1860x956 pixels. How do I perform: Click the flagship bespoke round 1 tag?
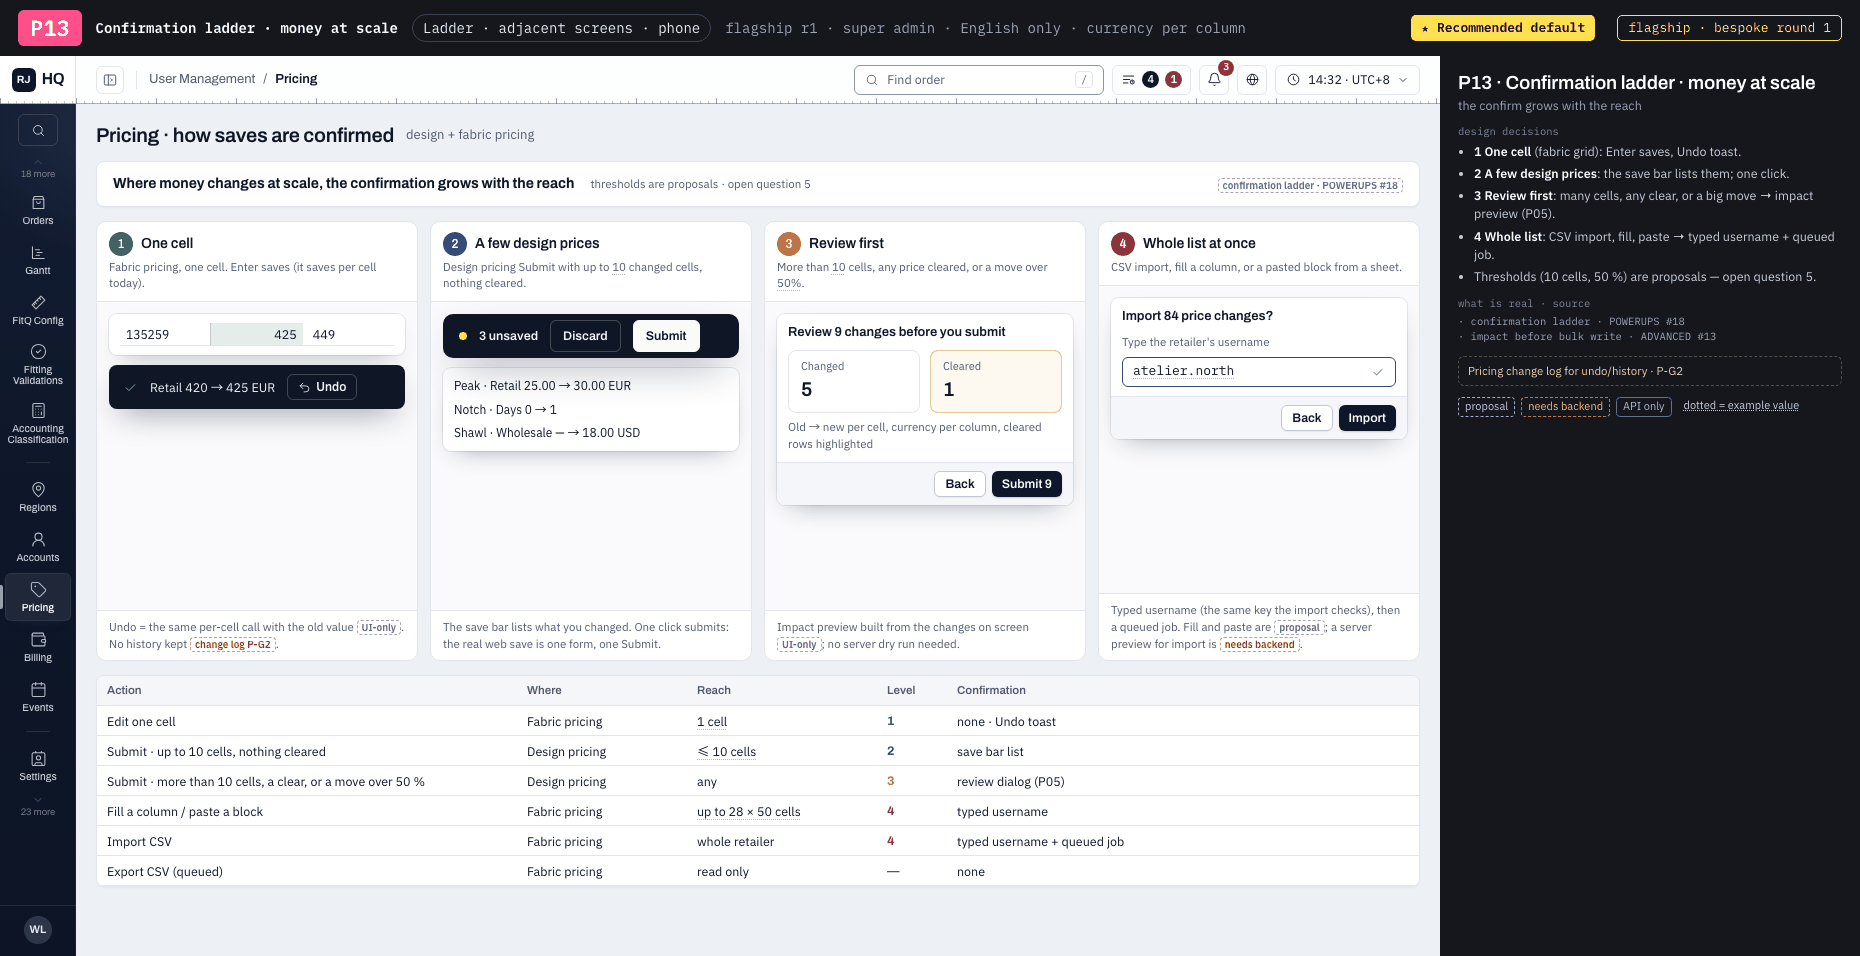click(x=1729, y=28)
